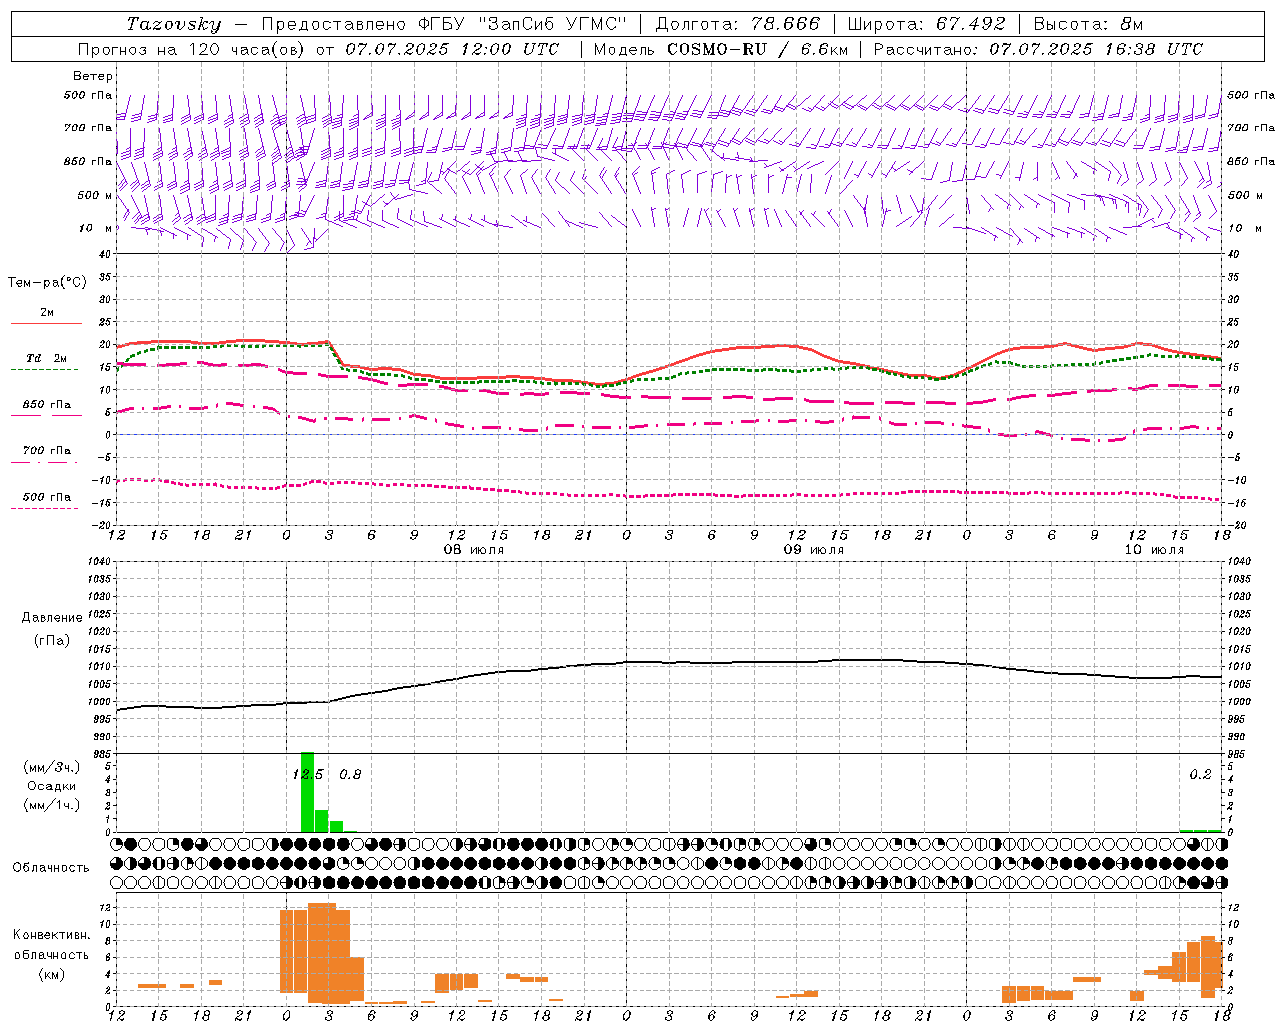Click the '10 м' wind level label on left
The height and width of the screenshot is (1024, 1280).
click(96, 229)
